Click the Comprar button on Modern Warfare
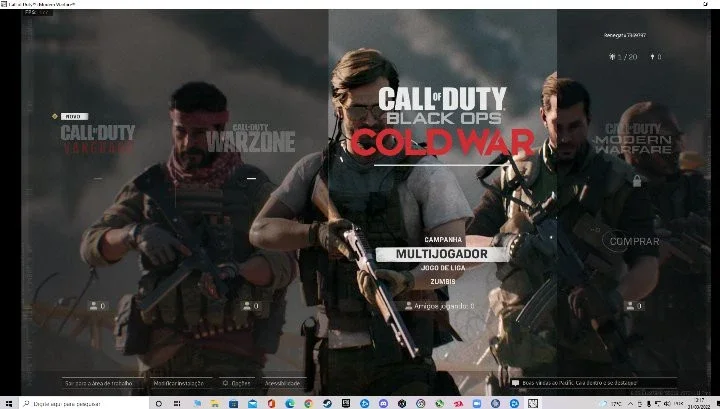Viewport: 720px width, 409px height. pyautogui.click(x=634, y=241)
